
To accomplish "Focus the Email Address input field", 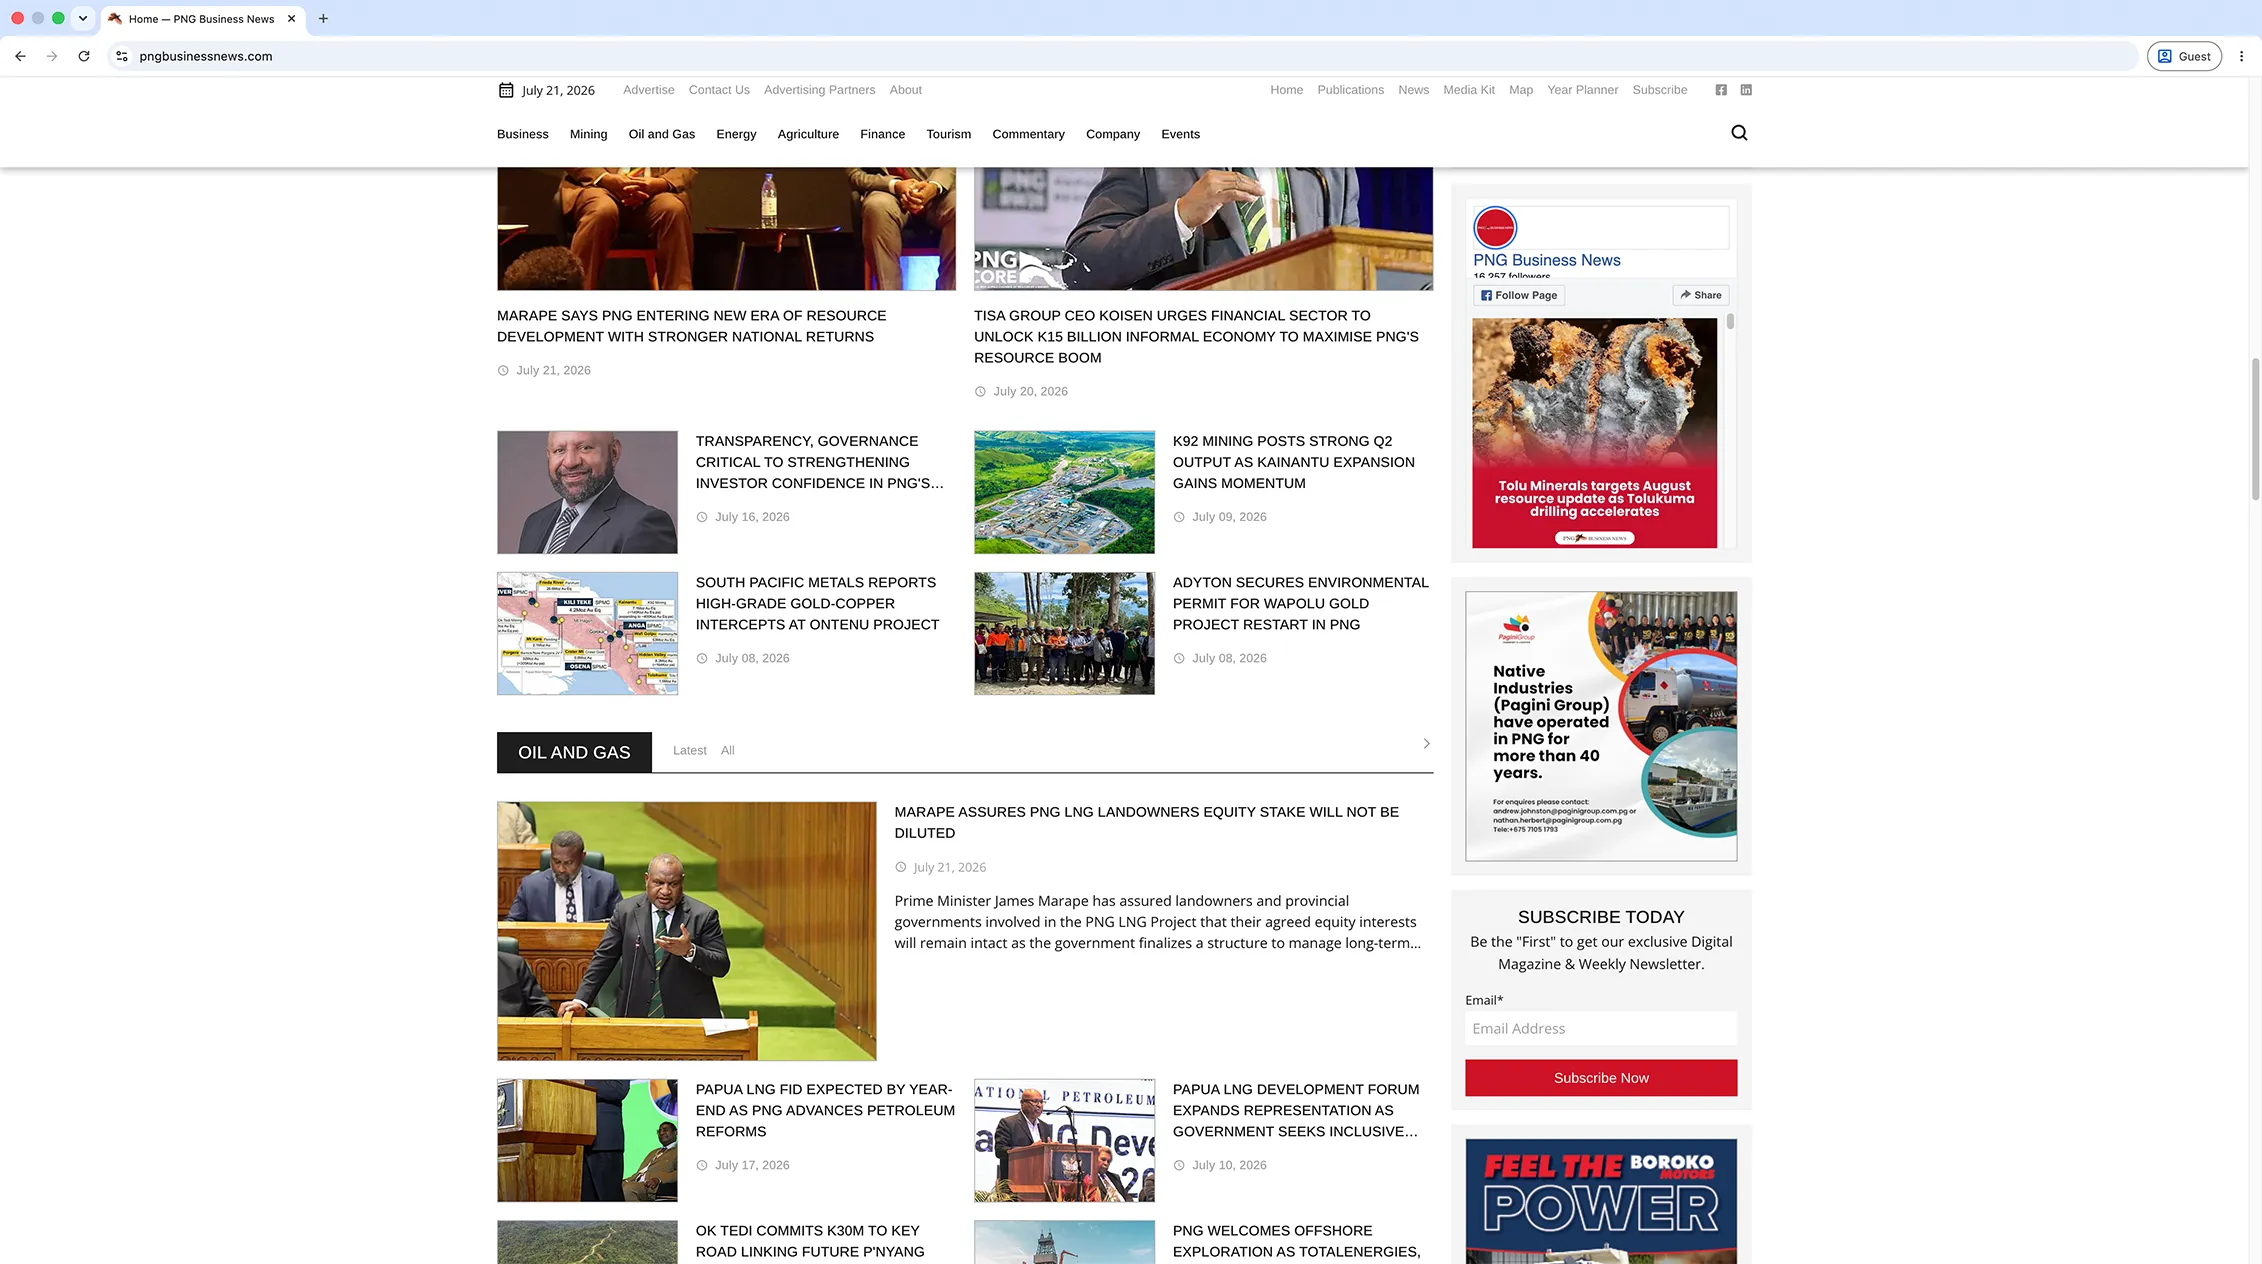I will pos(1601,1029).
